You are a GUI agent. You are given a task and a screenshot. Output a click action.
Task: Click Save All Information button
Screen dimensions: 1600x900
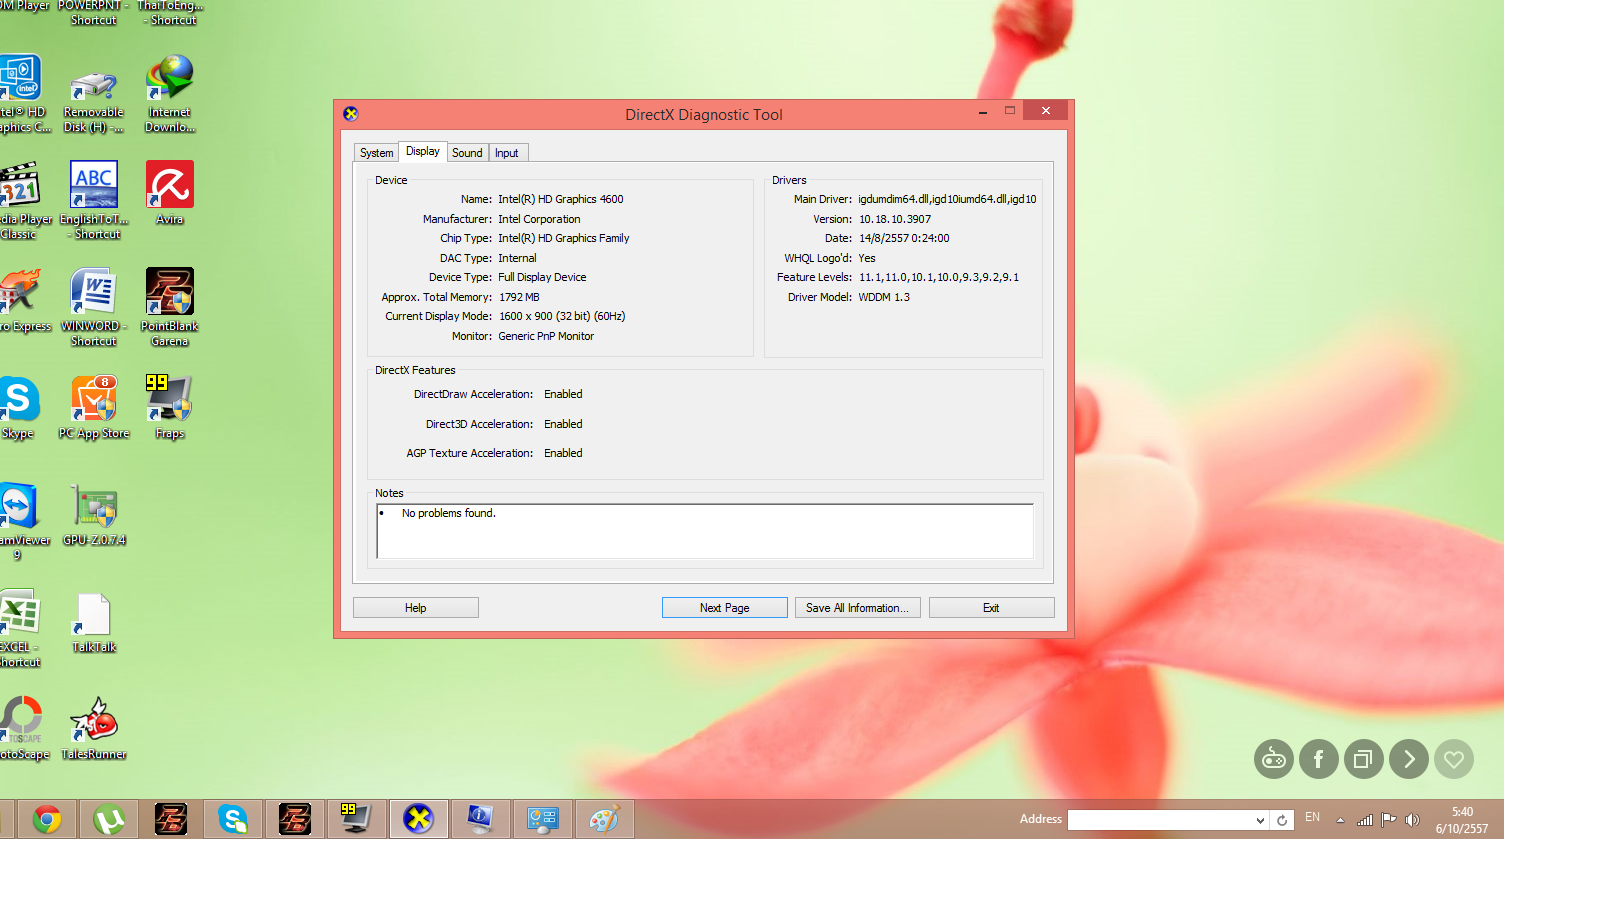point(857,608)
